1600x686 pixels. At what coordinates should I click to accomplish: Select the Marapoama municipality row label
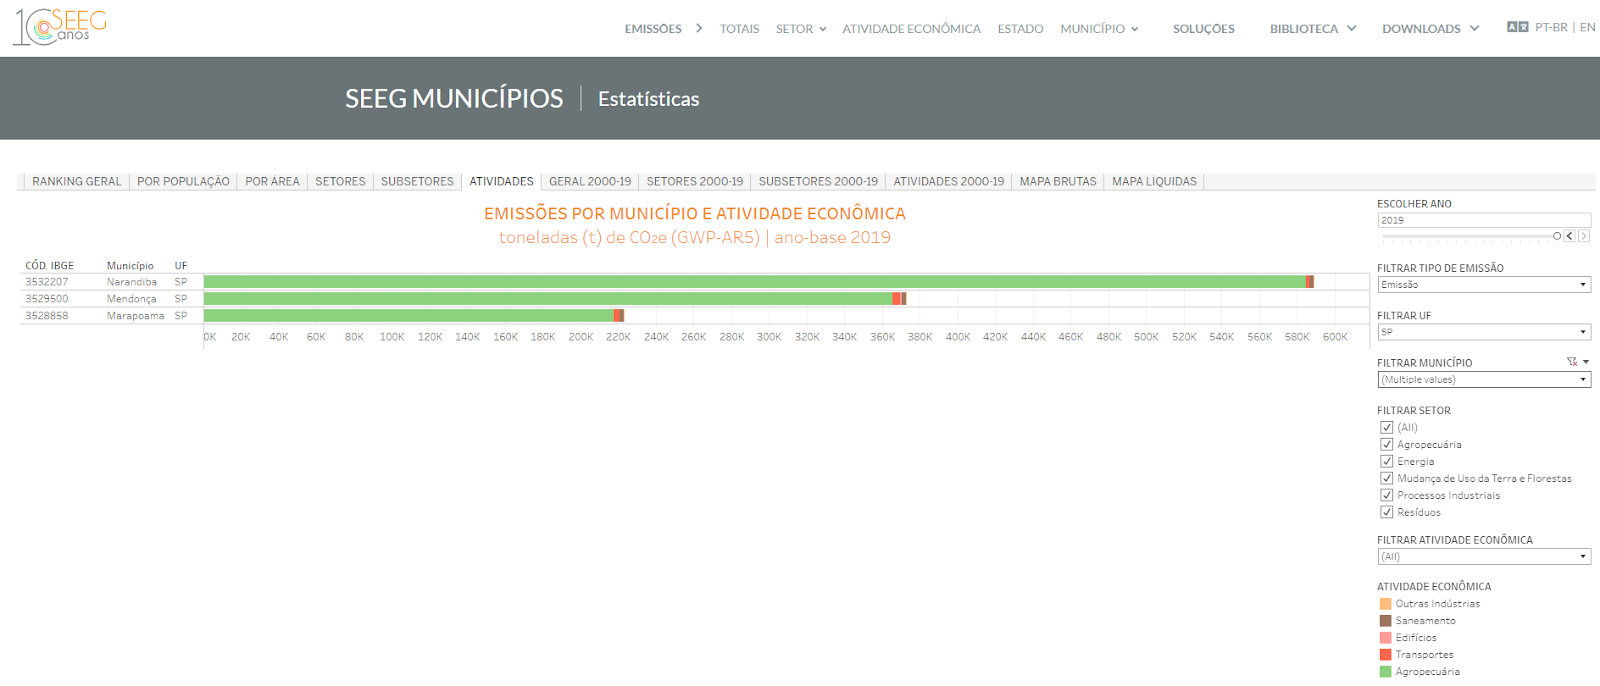[136, 316]
